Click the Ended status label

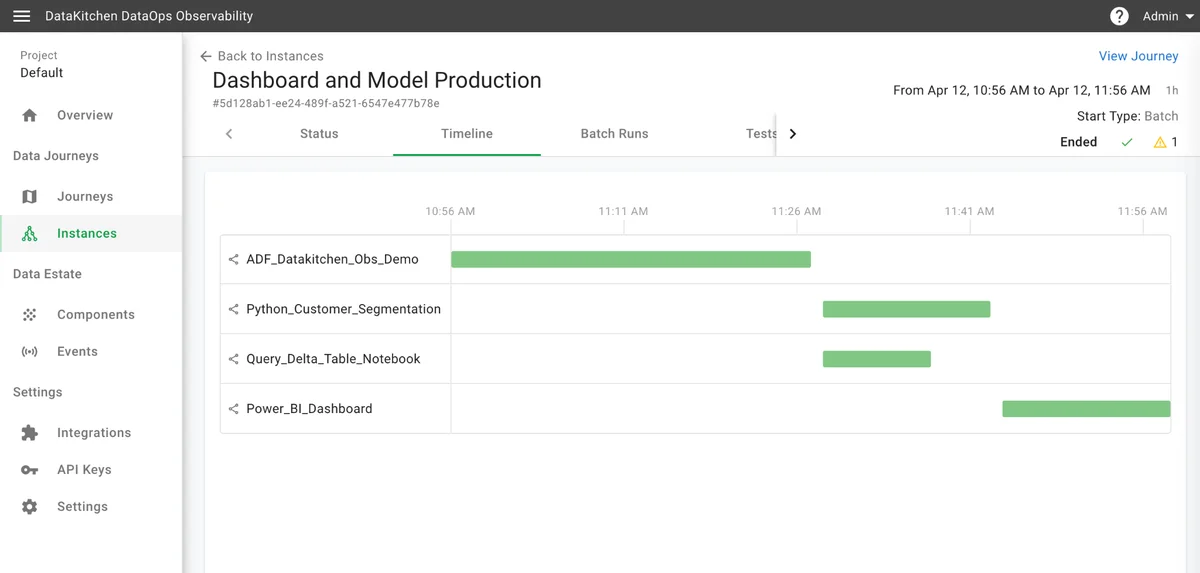1078,142
